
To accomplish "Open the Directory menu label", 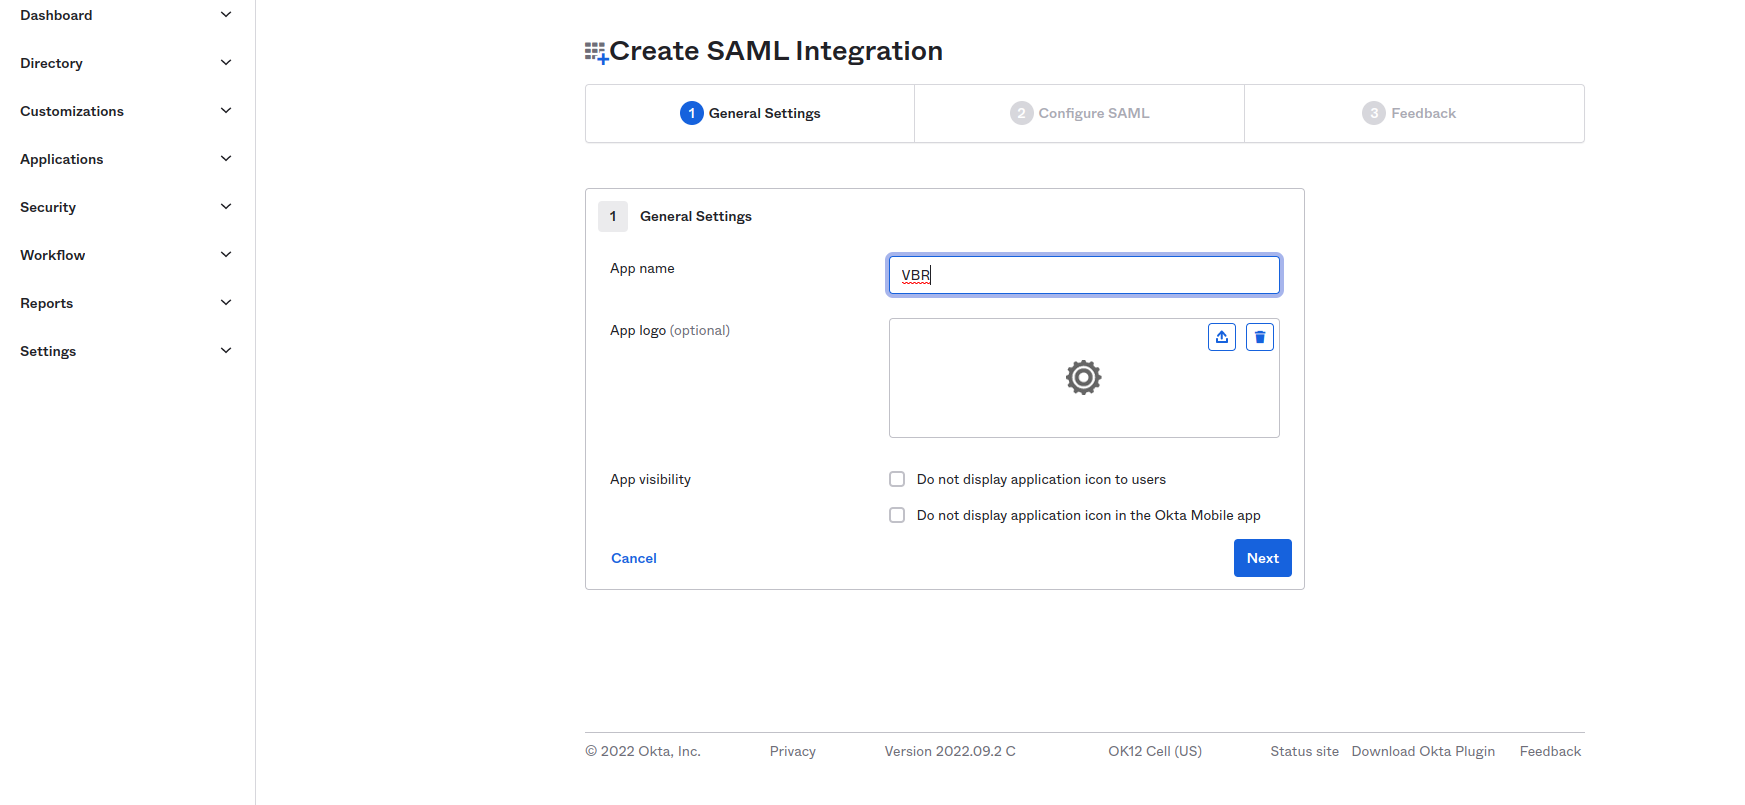I will click(x=51, y=63).
